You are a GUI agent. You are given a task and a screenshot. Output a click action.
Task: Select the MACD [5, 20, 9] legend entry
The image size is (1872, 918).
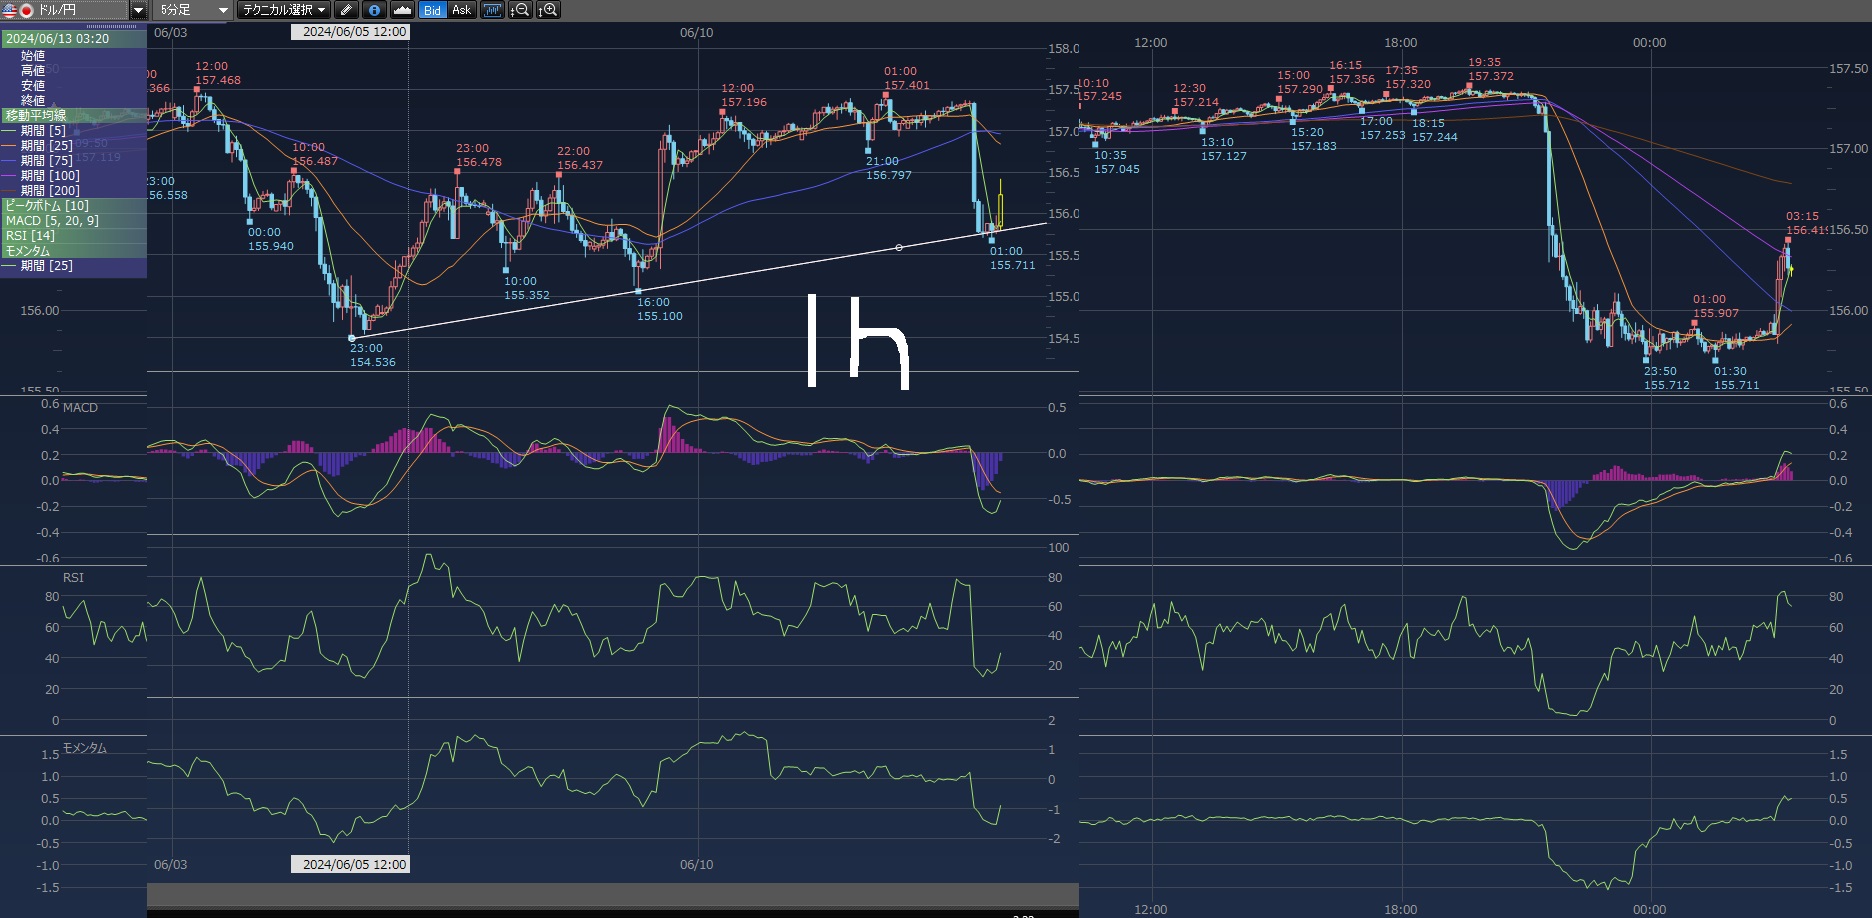tap(52, 221)
